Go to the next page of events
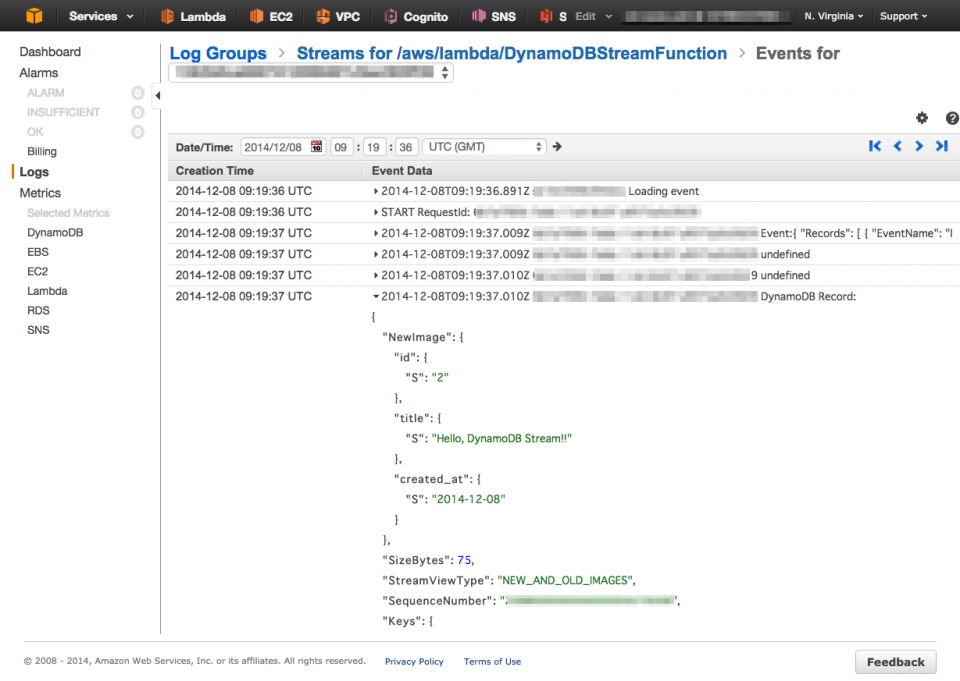The image size is (960, 681). tap(919, 146)
